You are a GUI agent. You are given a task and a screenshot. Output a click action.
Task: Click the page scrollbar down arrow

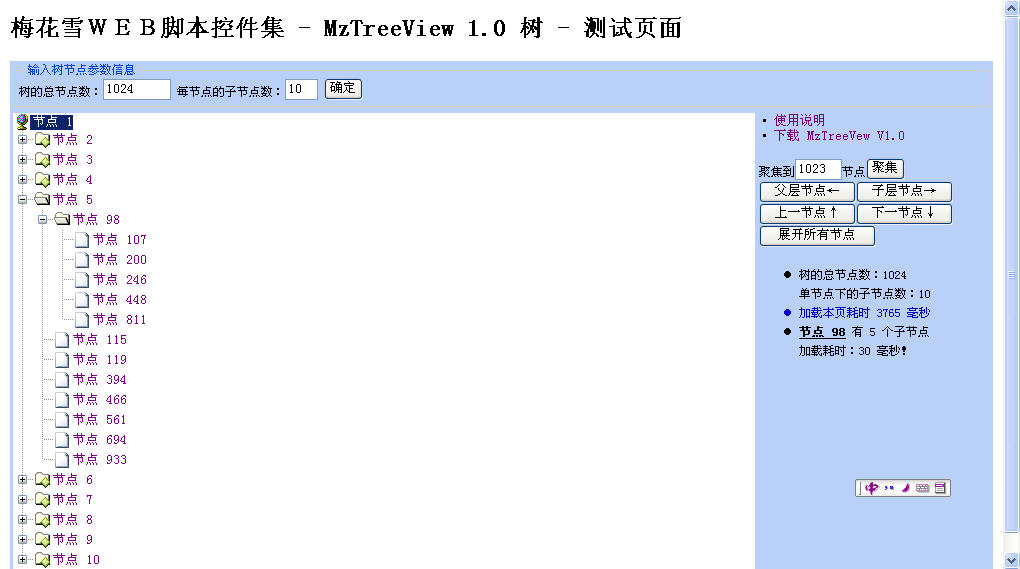tap(1012, 561)
